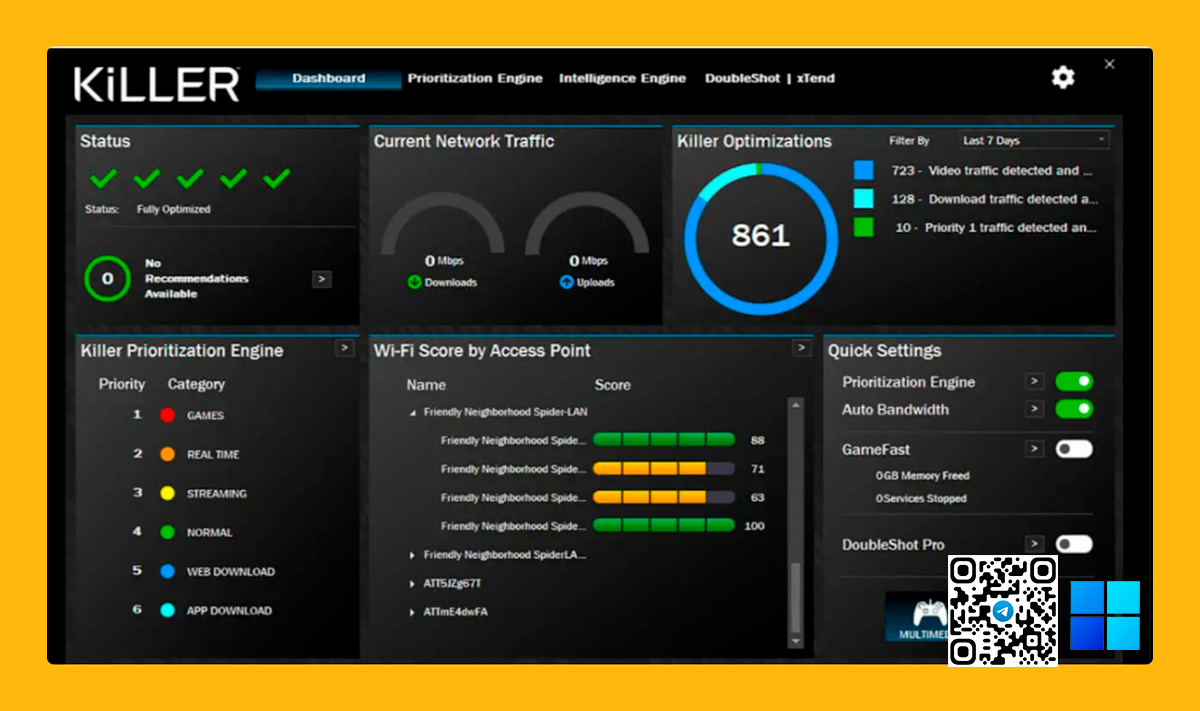Click the multimedia gamepad tile

coord(916,616)
